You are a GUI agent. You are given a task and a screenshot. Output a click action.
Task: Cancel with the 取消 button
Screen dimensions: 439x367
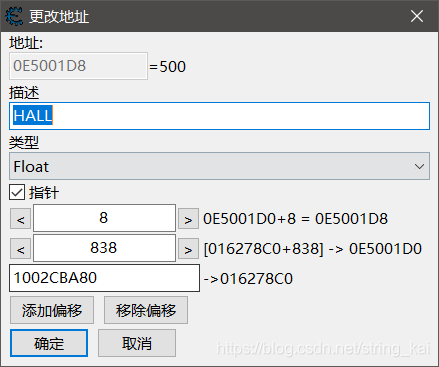pyautogui.click(x=137, y=343)
